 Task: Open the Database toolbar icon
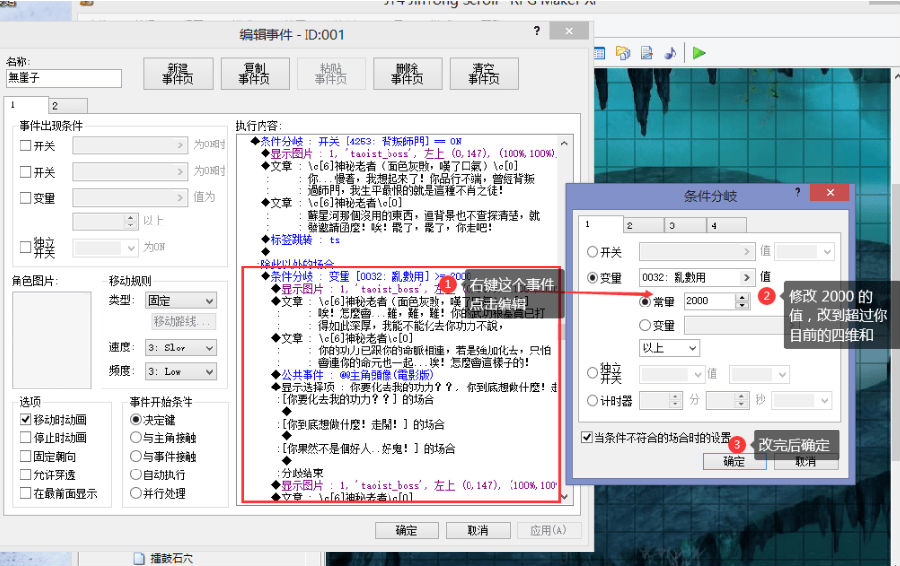(x=601, y=53)
